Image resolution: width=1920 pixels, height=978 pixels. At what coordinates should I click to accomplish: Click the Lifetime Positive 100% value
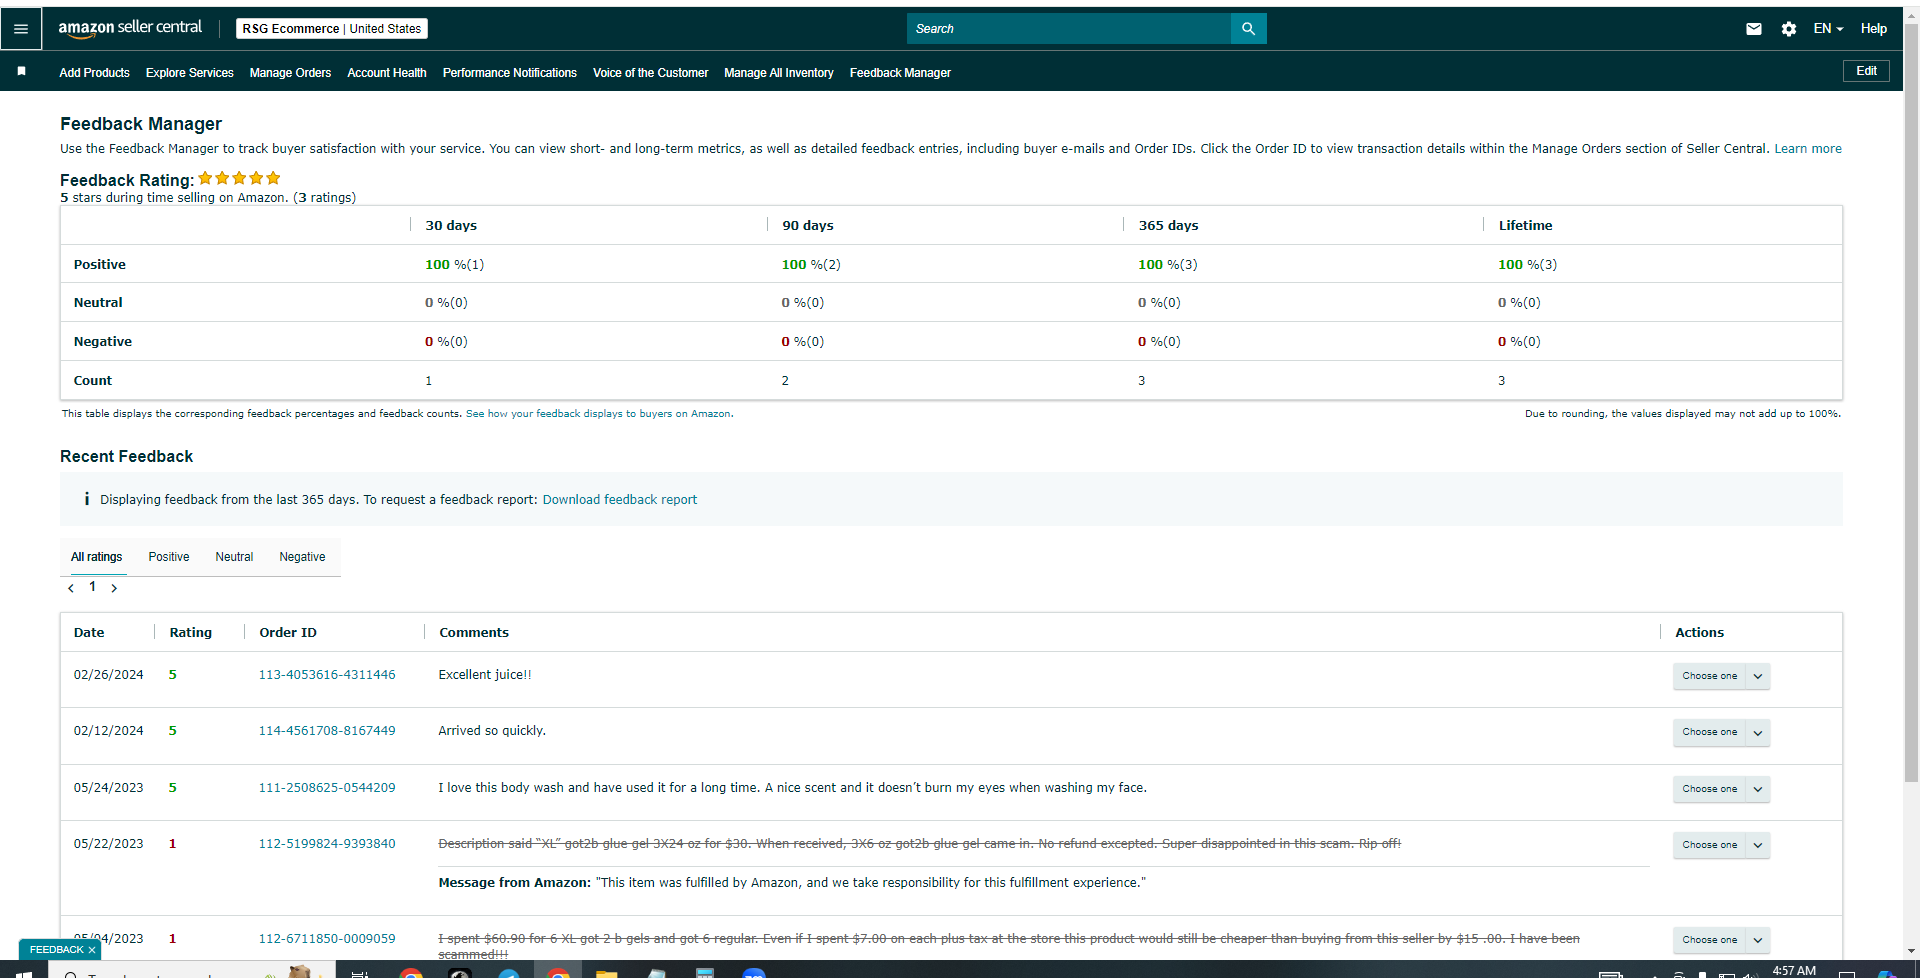tap(1527, 265)
